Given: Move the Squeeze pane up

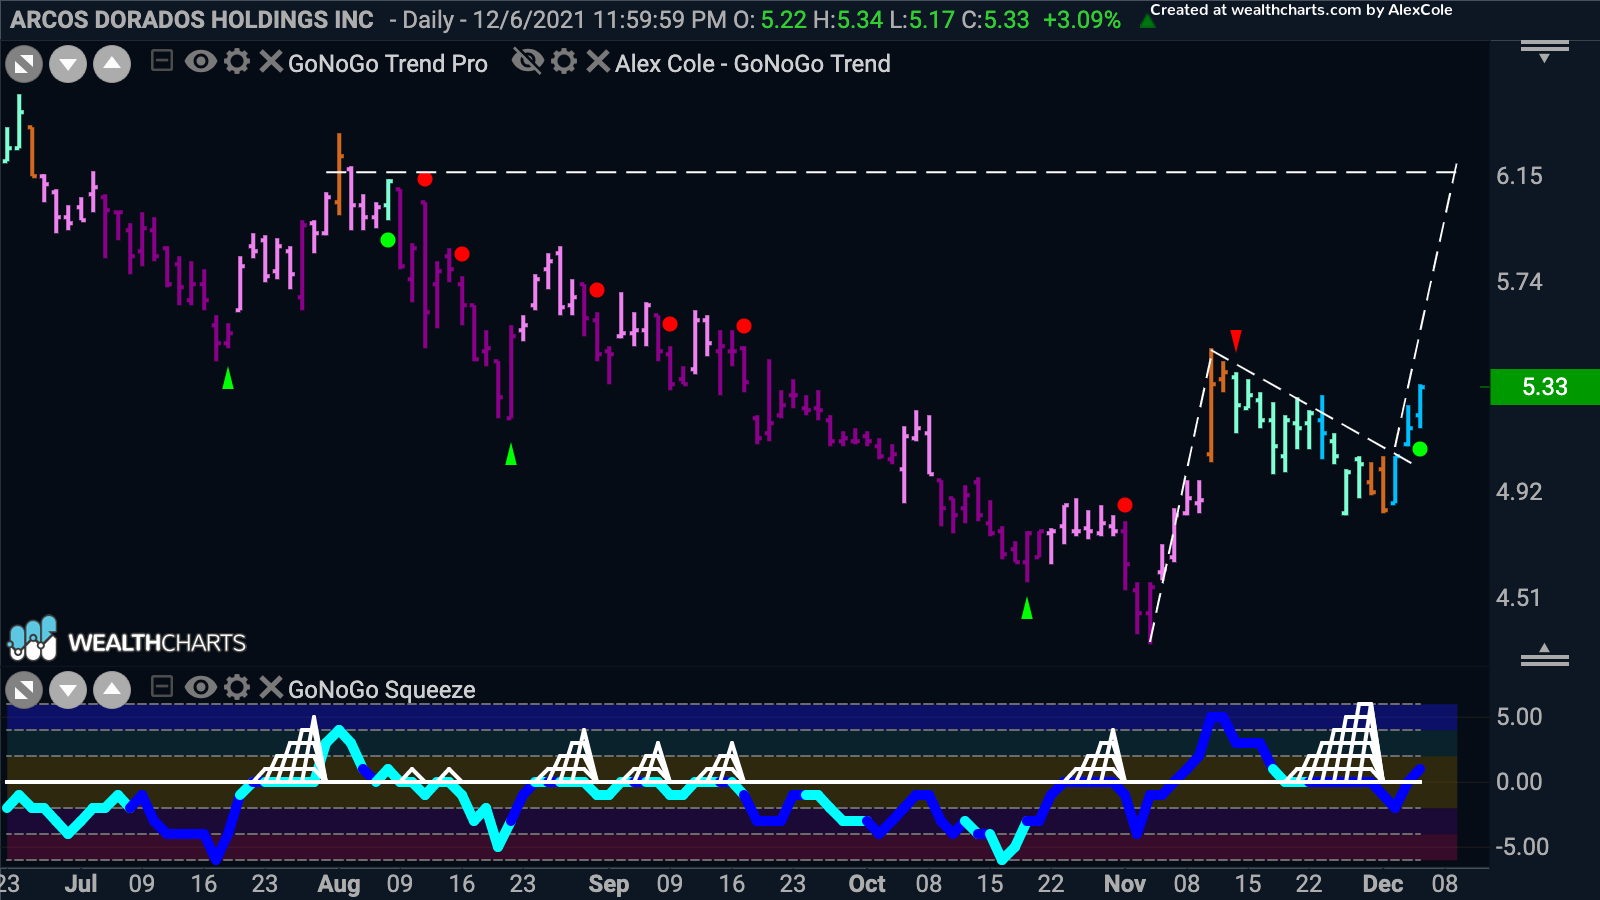Looking at the screenshot, I should [x=112, y=690].
